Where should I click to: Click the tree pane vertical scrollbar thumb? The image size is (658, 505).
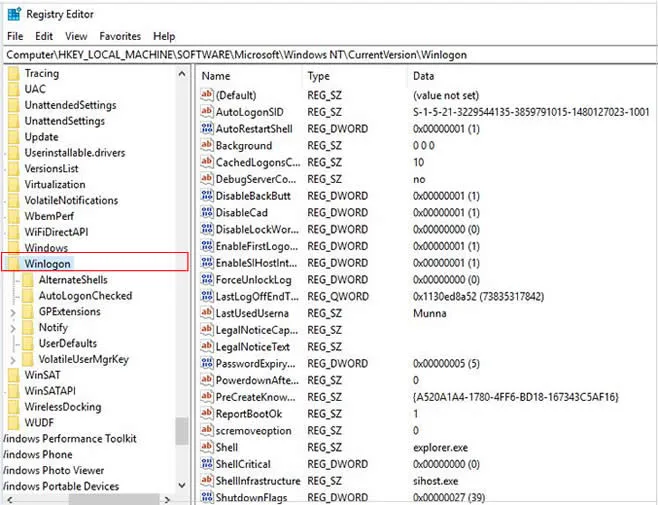[182, 430]
